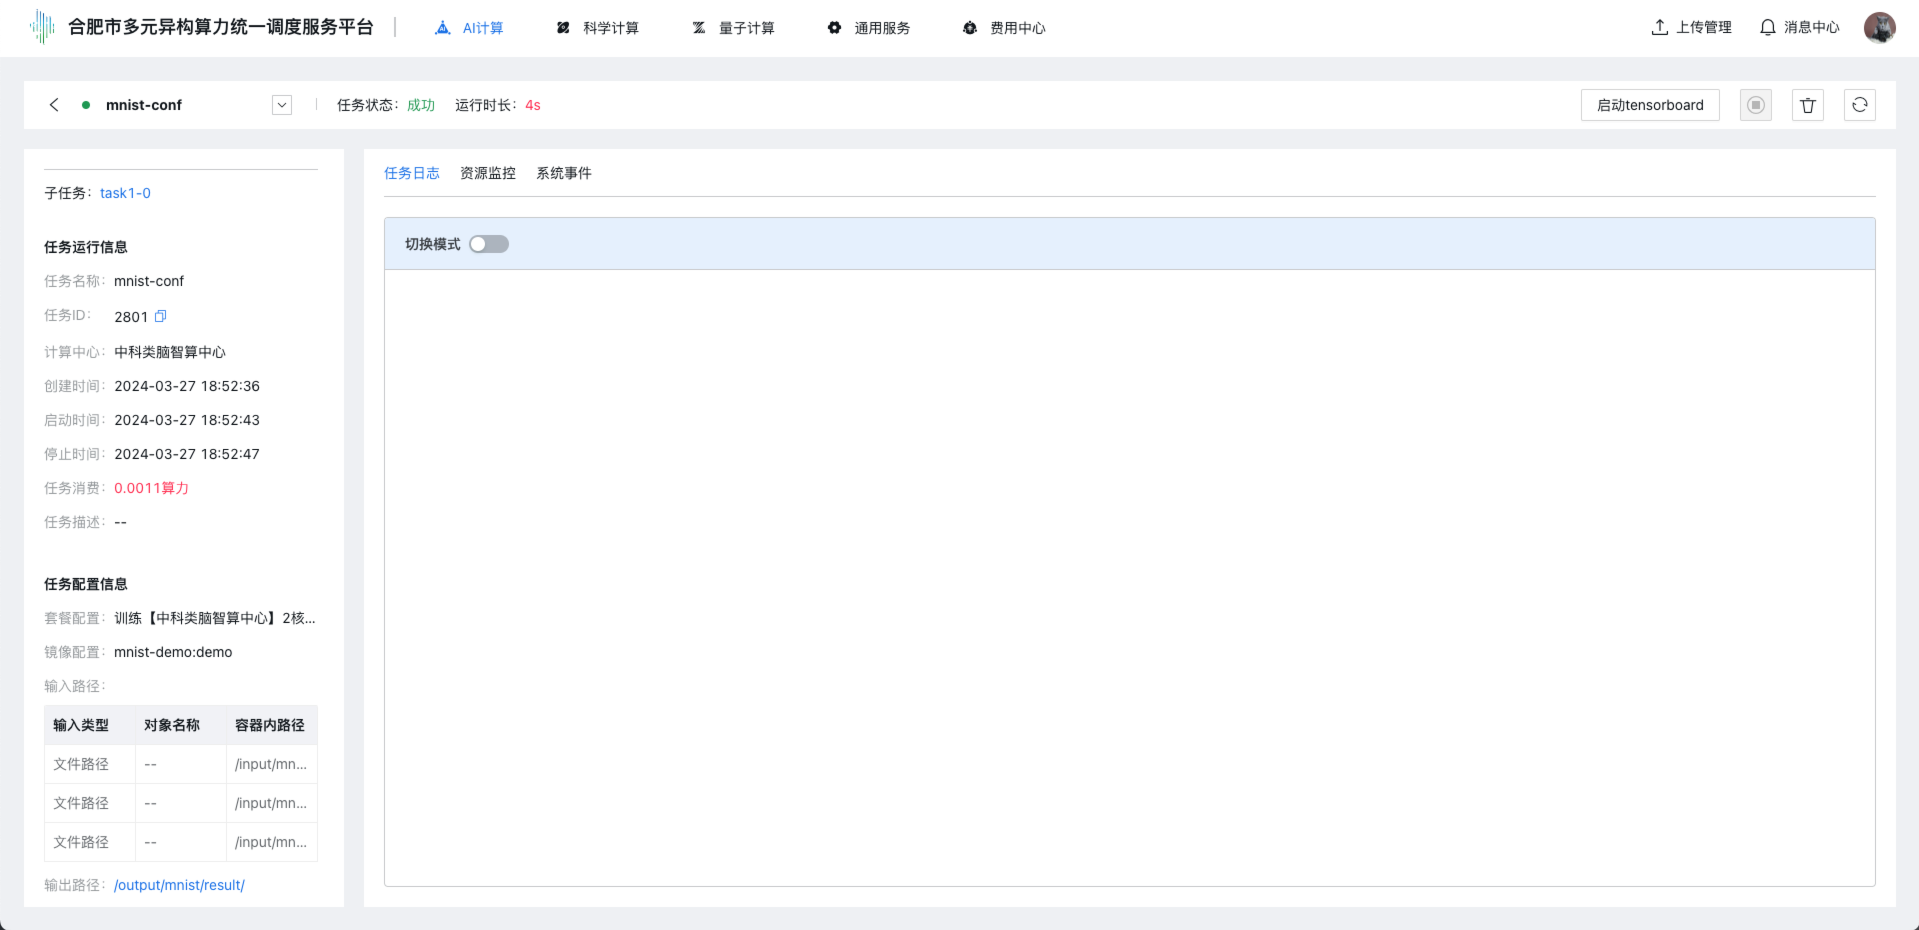Image resolution: width=1919 pixels, height=930 pixels.
Task: Expand the mnist-conf task dropdown
Action: [x=282, y=105]
